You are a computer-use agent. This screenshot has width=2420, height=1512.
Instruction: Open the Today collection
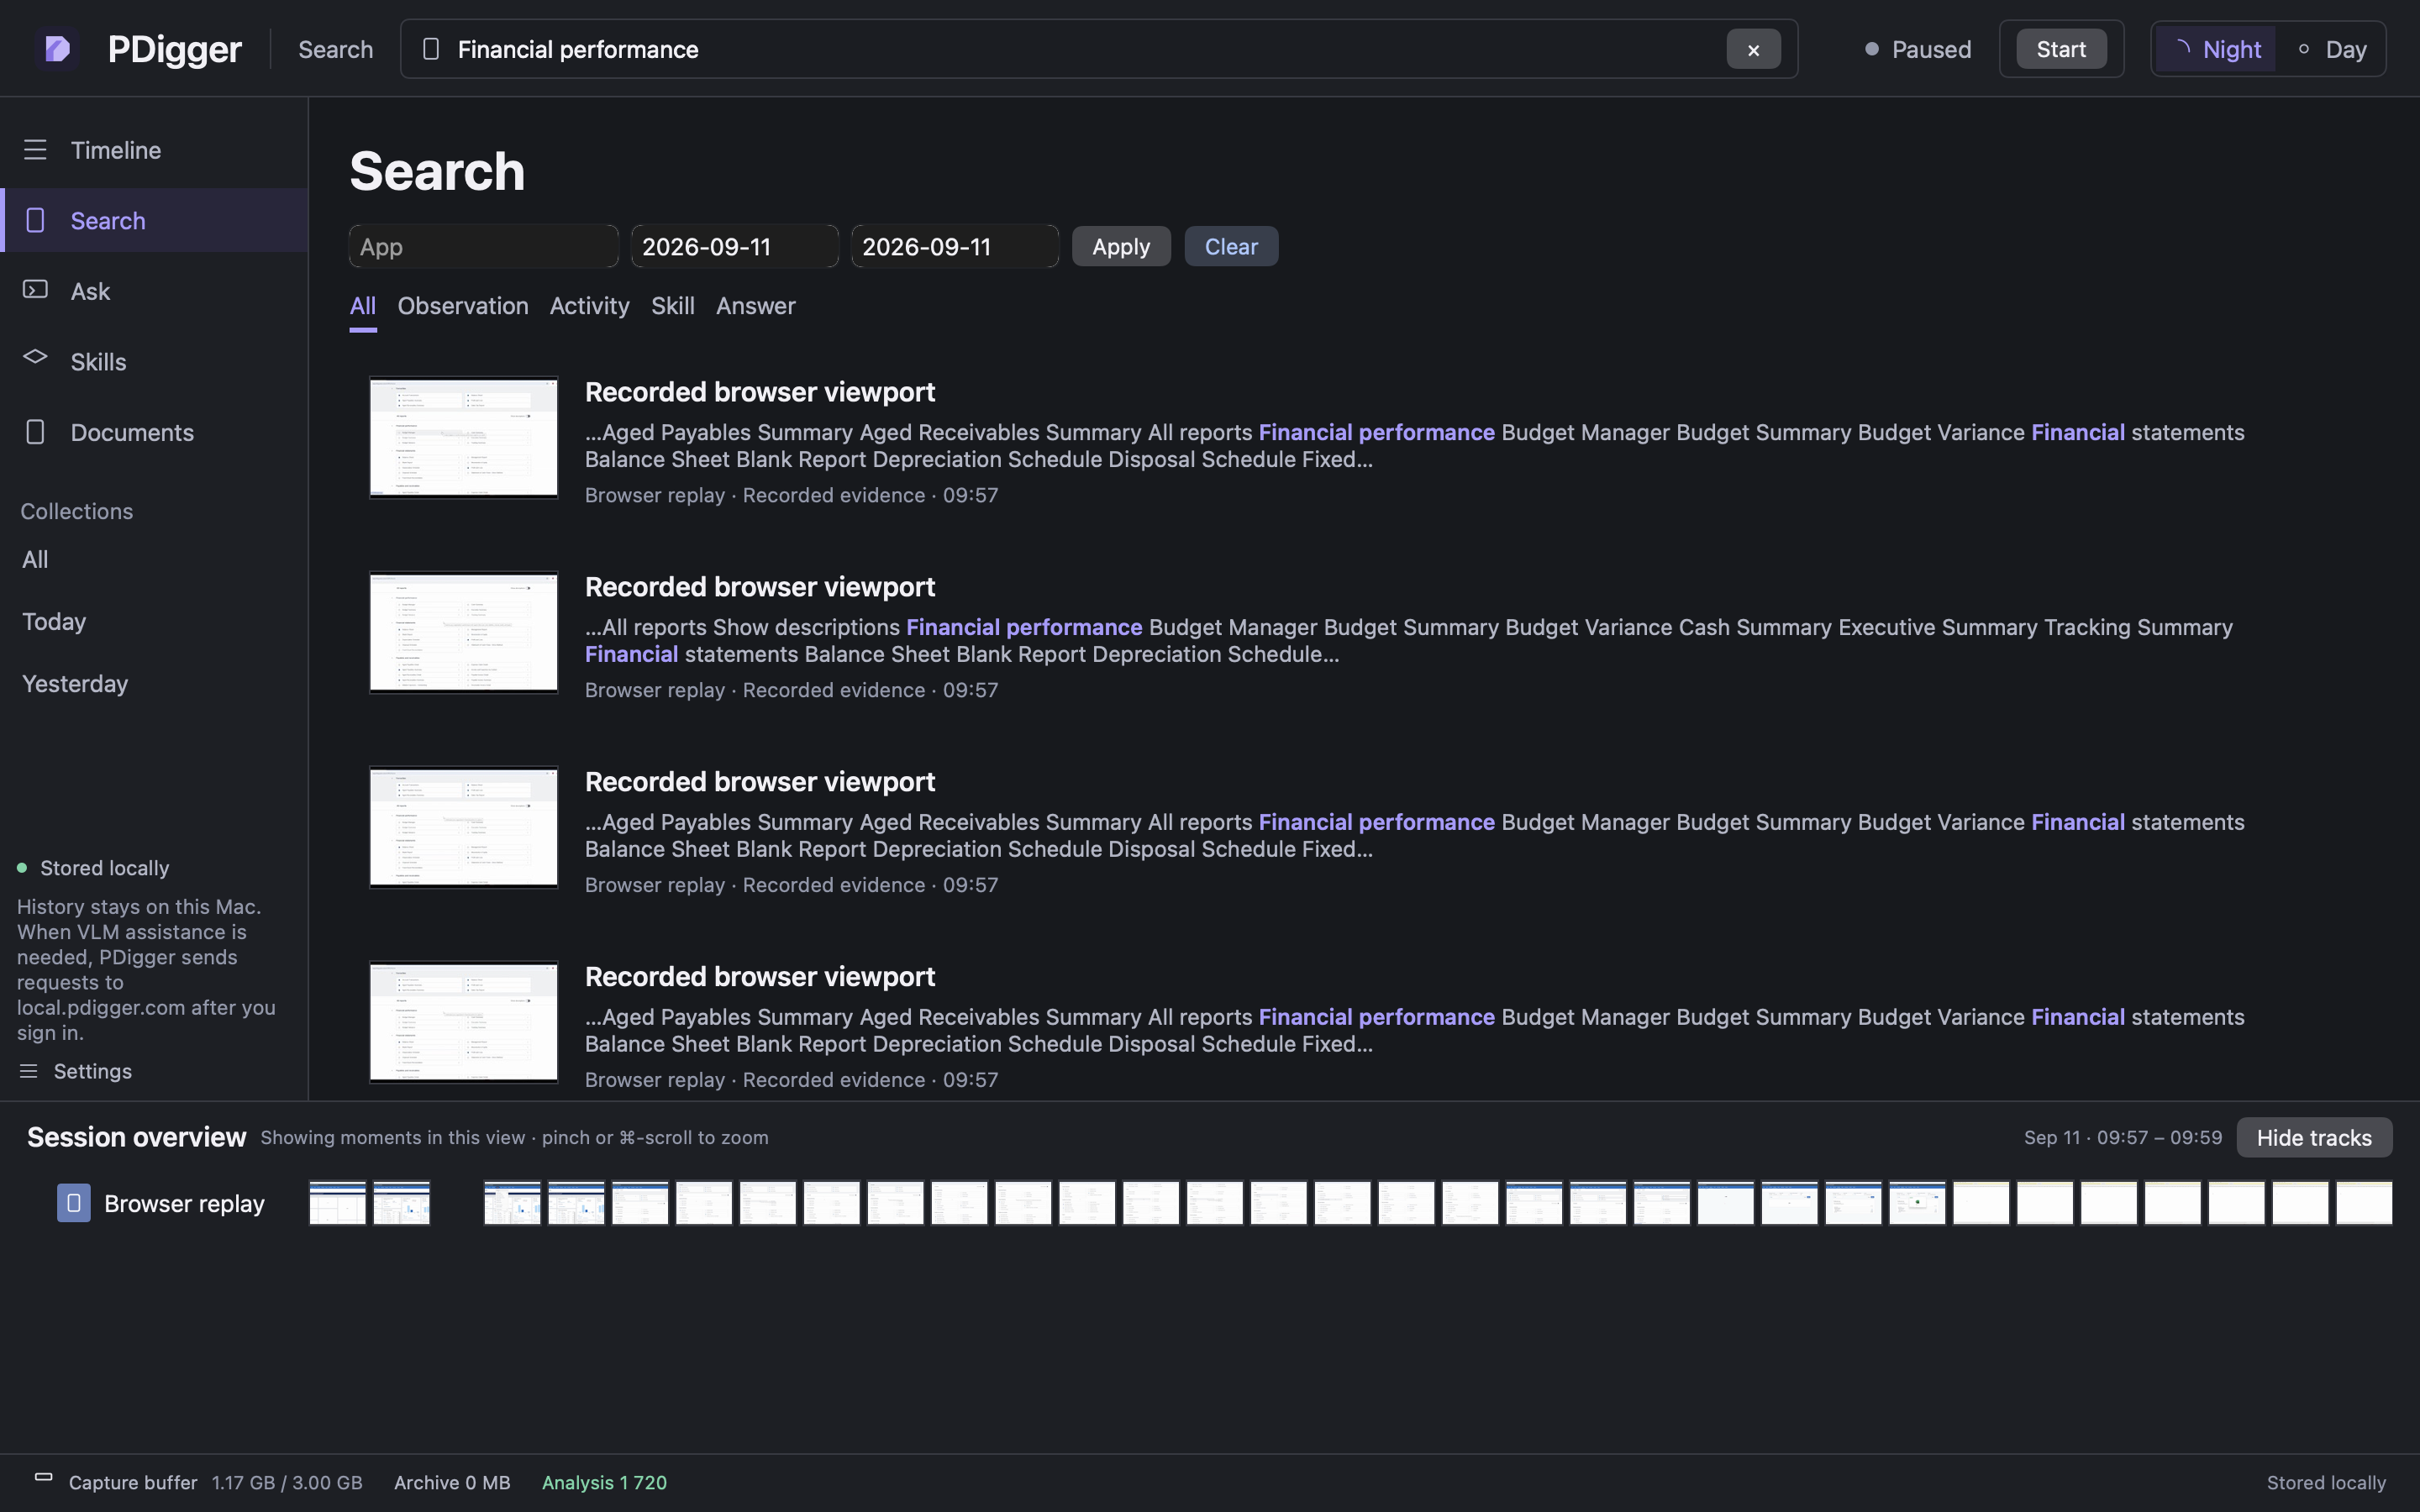[54, 621]
